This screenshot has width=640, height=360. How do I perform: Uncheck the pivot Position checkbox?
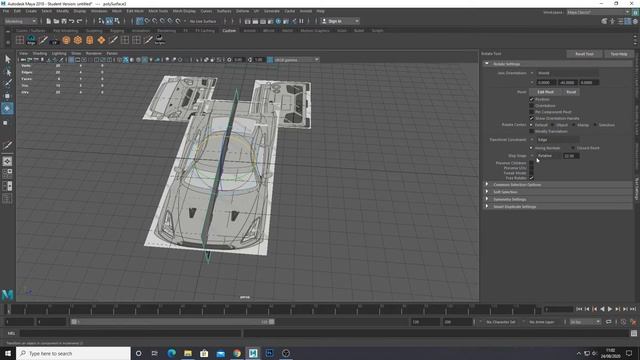pos(531,99)
